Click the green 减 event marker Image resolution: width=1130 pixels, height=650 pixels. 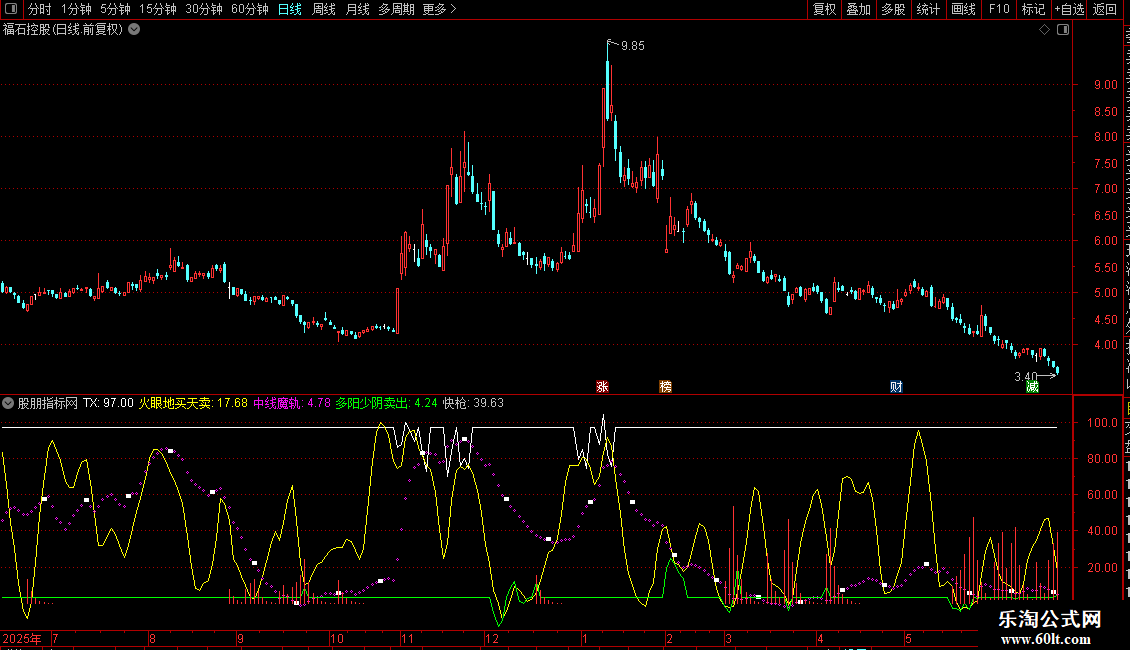point(1032,387)
